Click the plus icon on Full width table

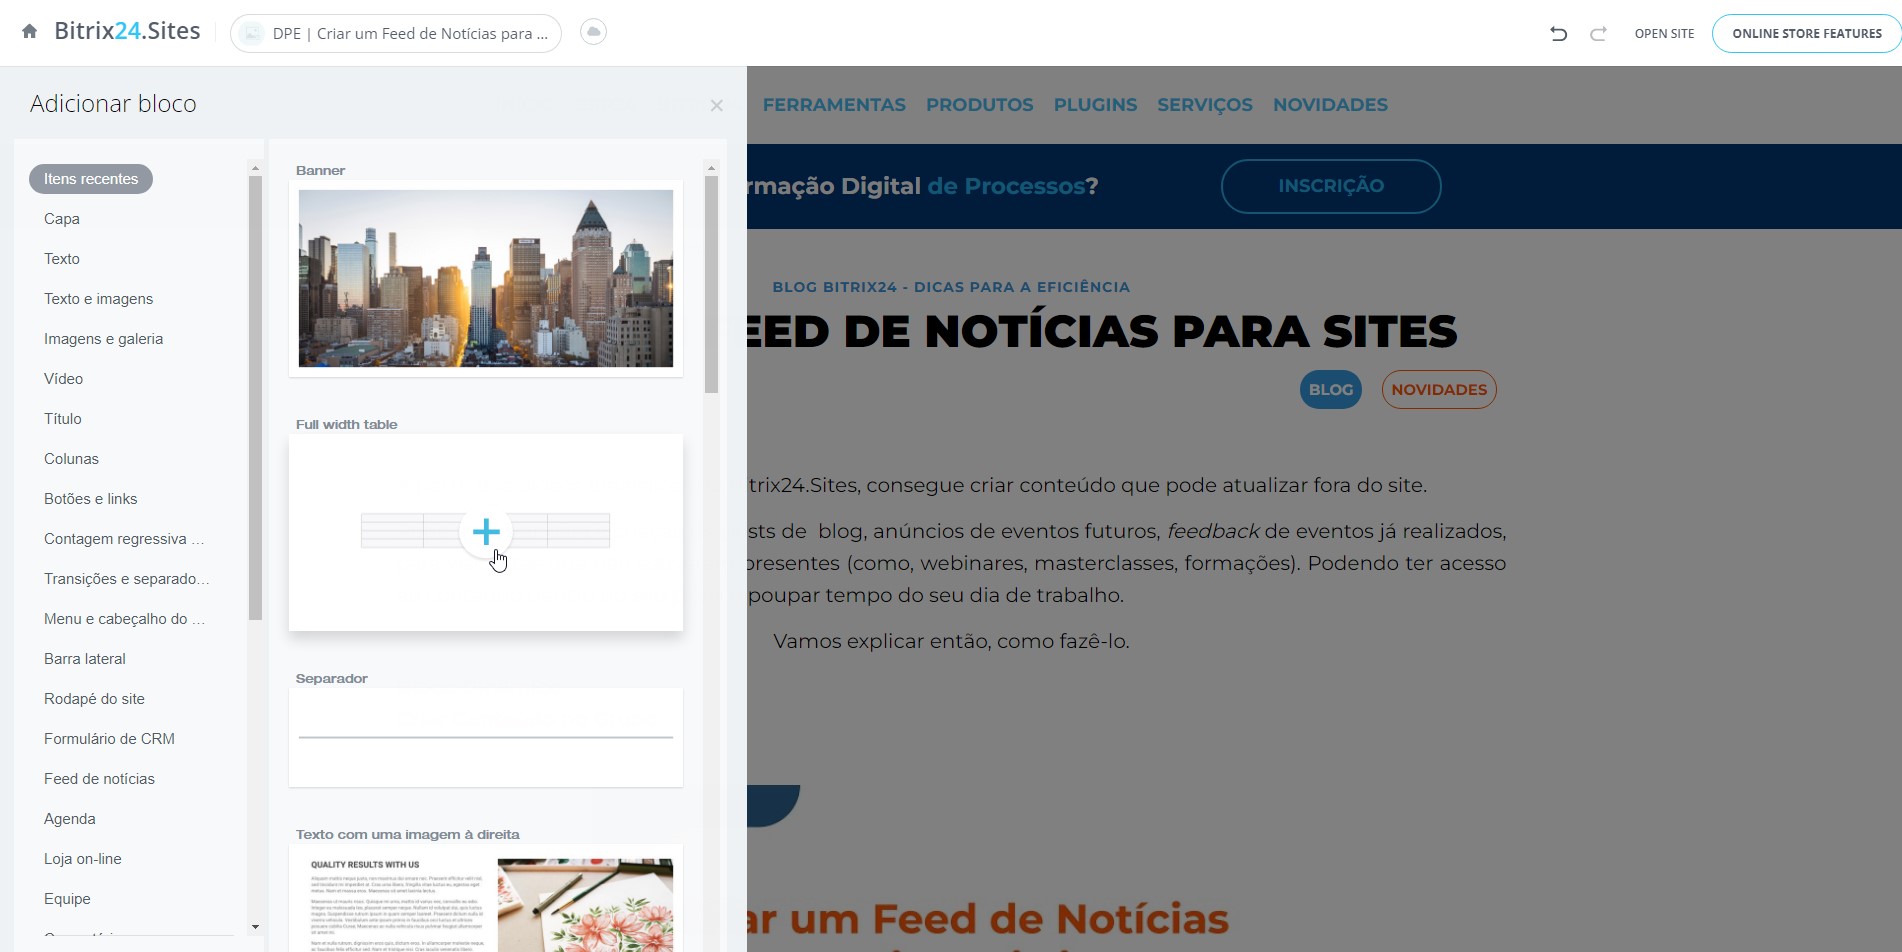pos(486,531)
